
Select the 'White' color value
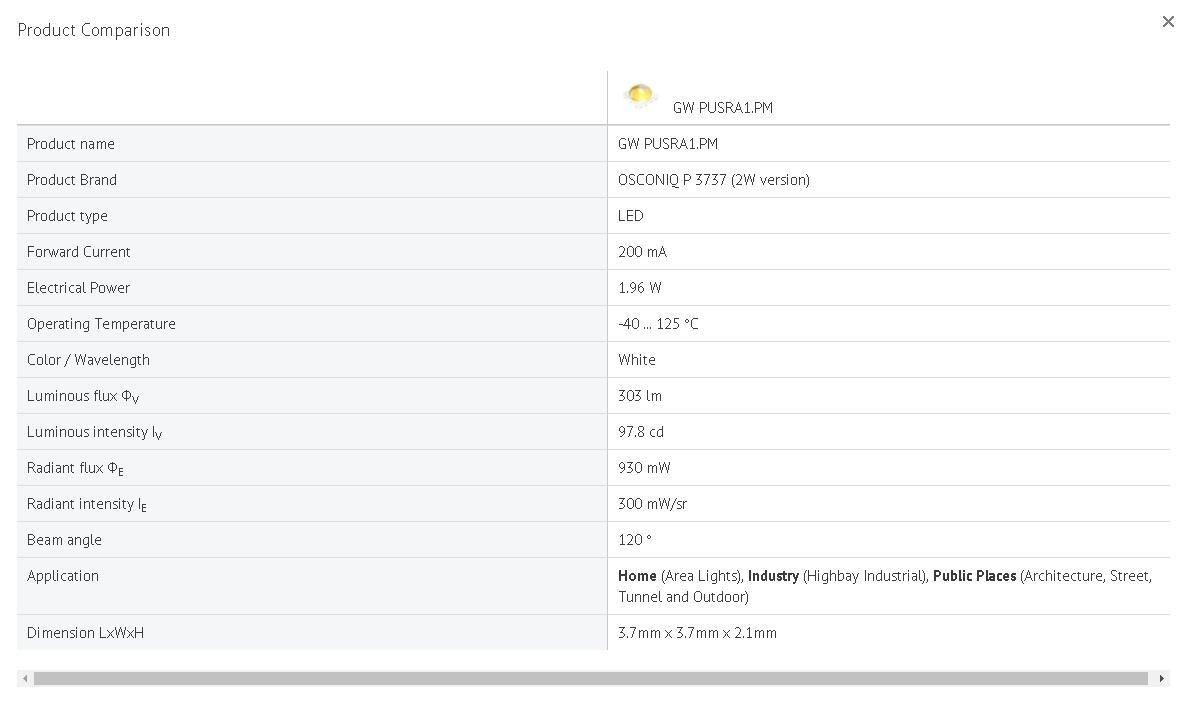[636, 360]
